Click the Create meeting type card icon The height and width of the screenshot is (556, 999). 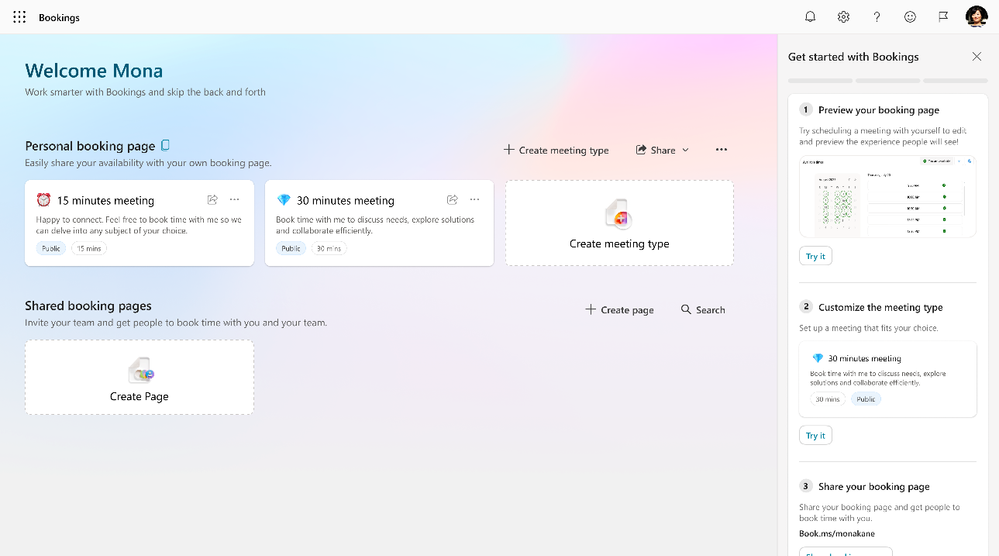coord(619,214)
